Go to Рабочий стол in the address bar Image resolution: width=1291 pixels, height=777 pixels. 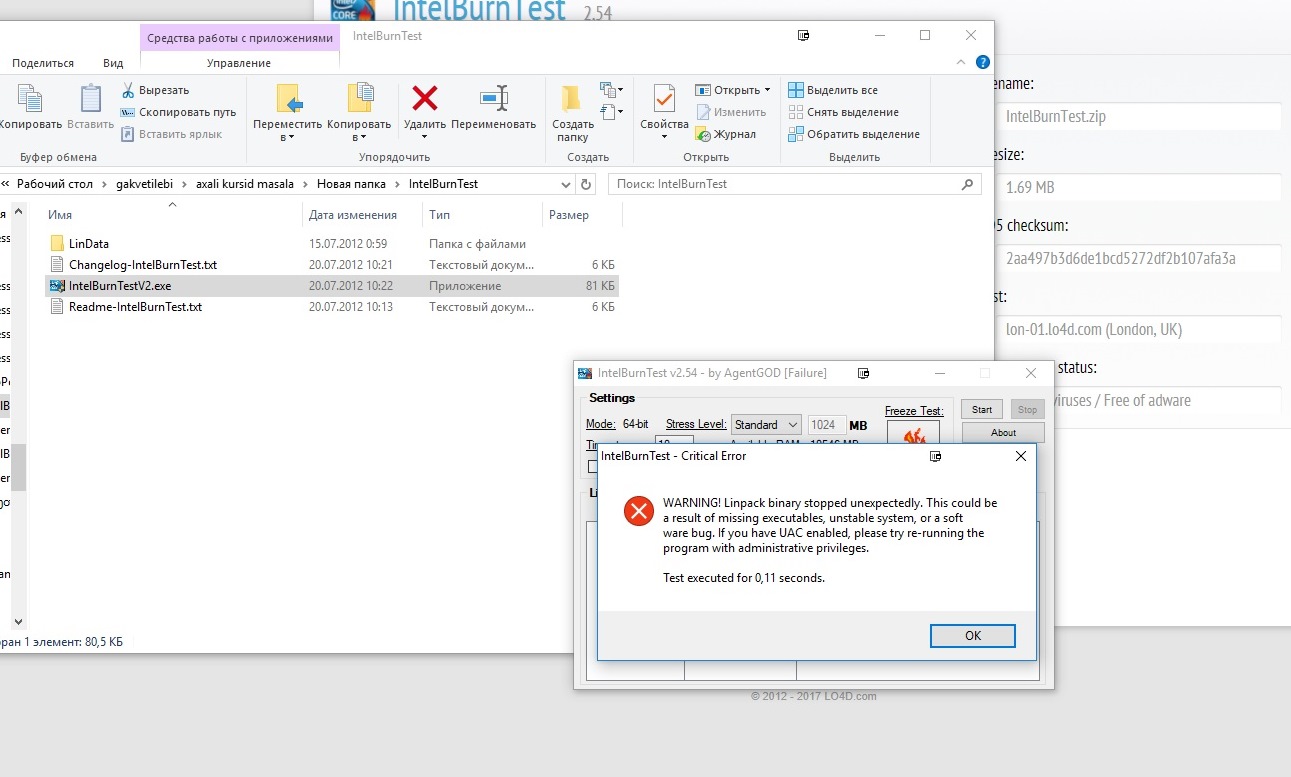[x=55, y=184]
